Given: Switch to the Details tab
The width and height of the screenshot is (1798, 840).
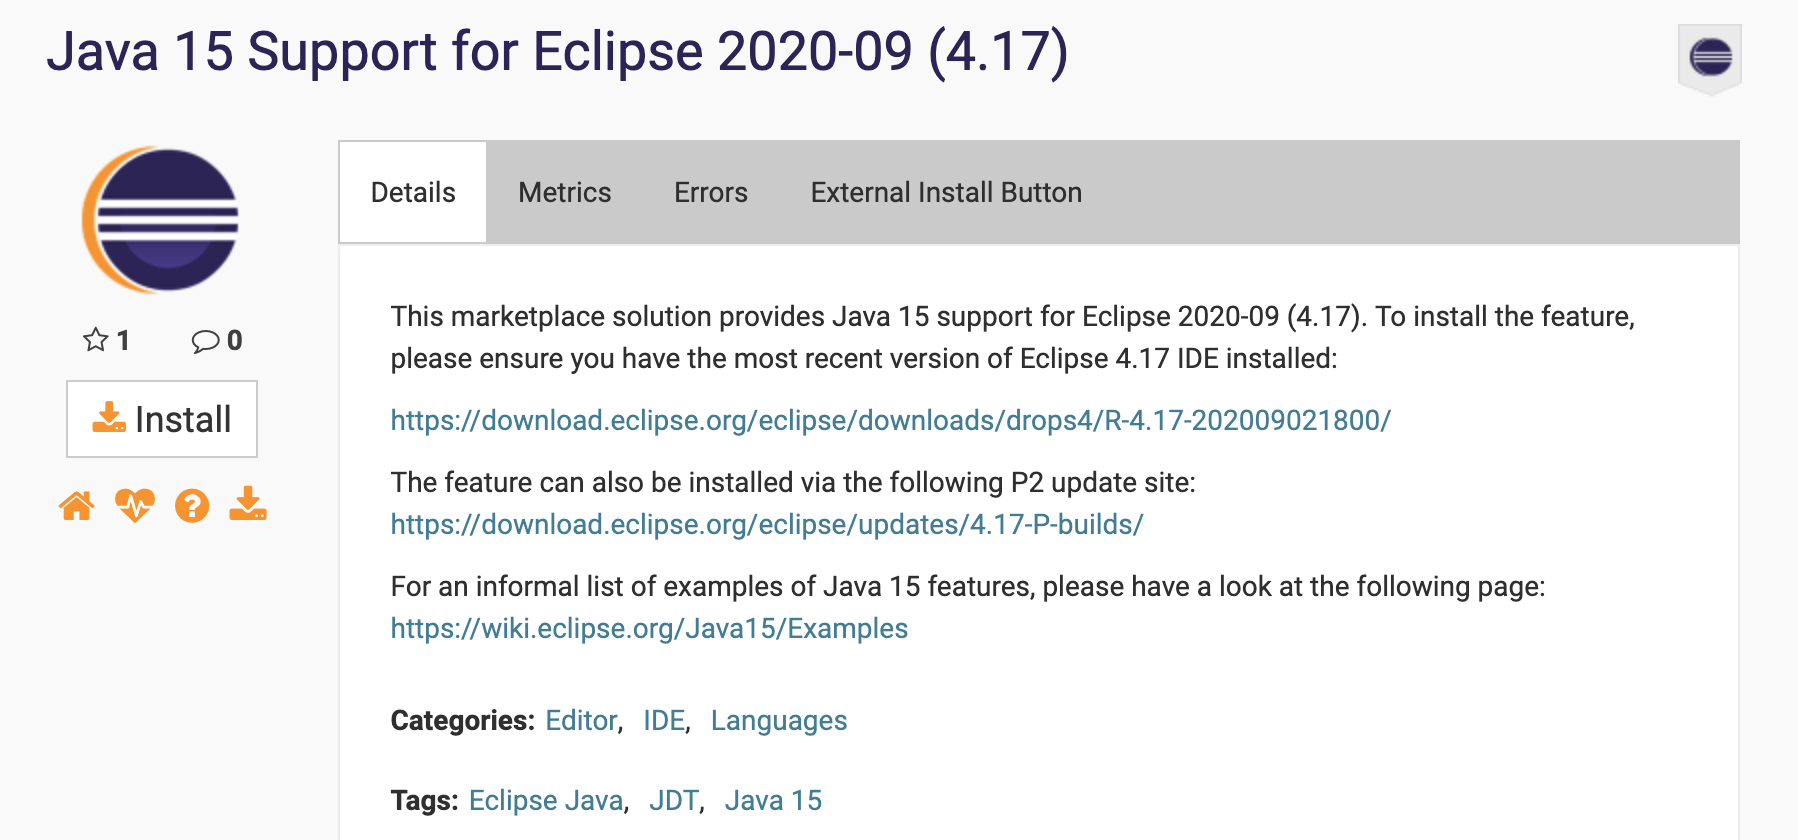Looking at the screenshot, I should (x=411, y=192).
